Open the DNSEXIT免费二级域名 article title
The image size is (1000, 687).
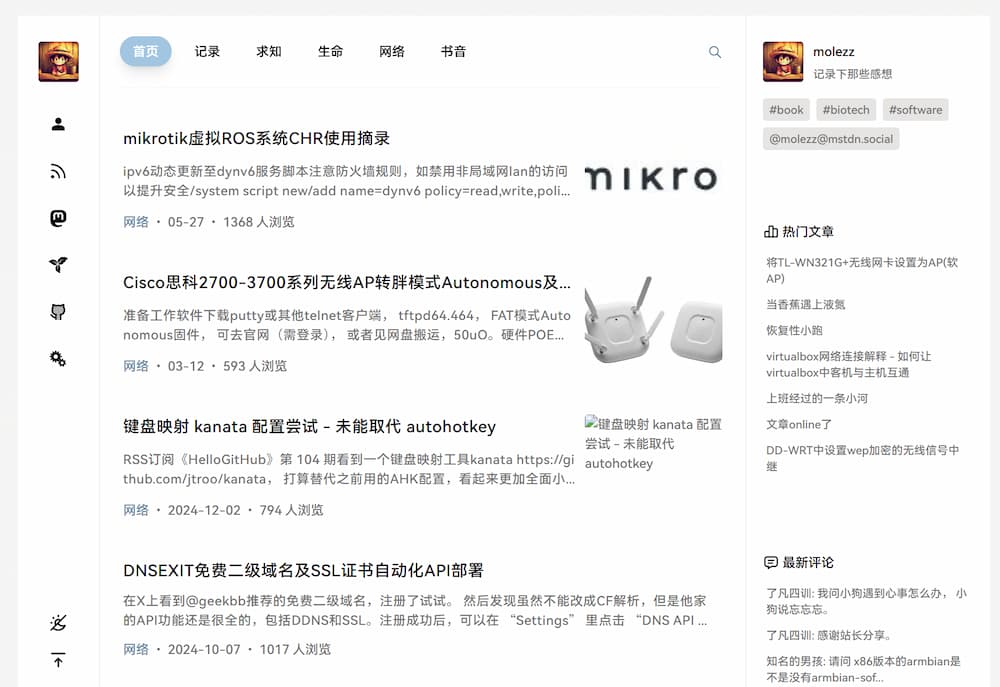click(x=304, y=570)
